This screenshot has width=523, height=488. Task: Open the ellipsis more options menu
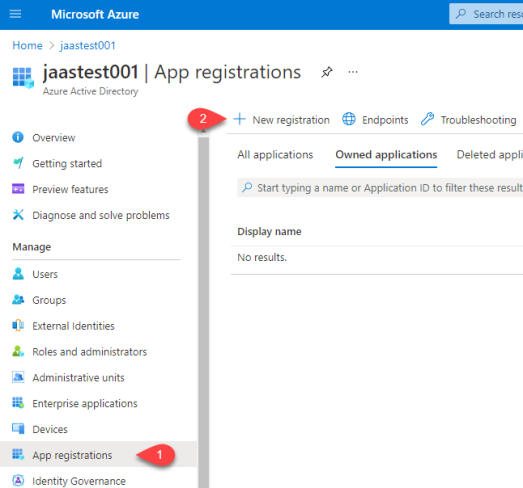[353, 72]
